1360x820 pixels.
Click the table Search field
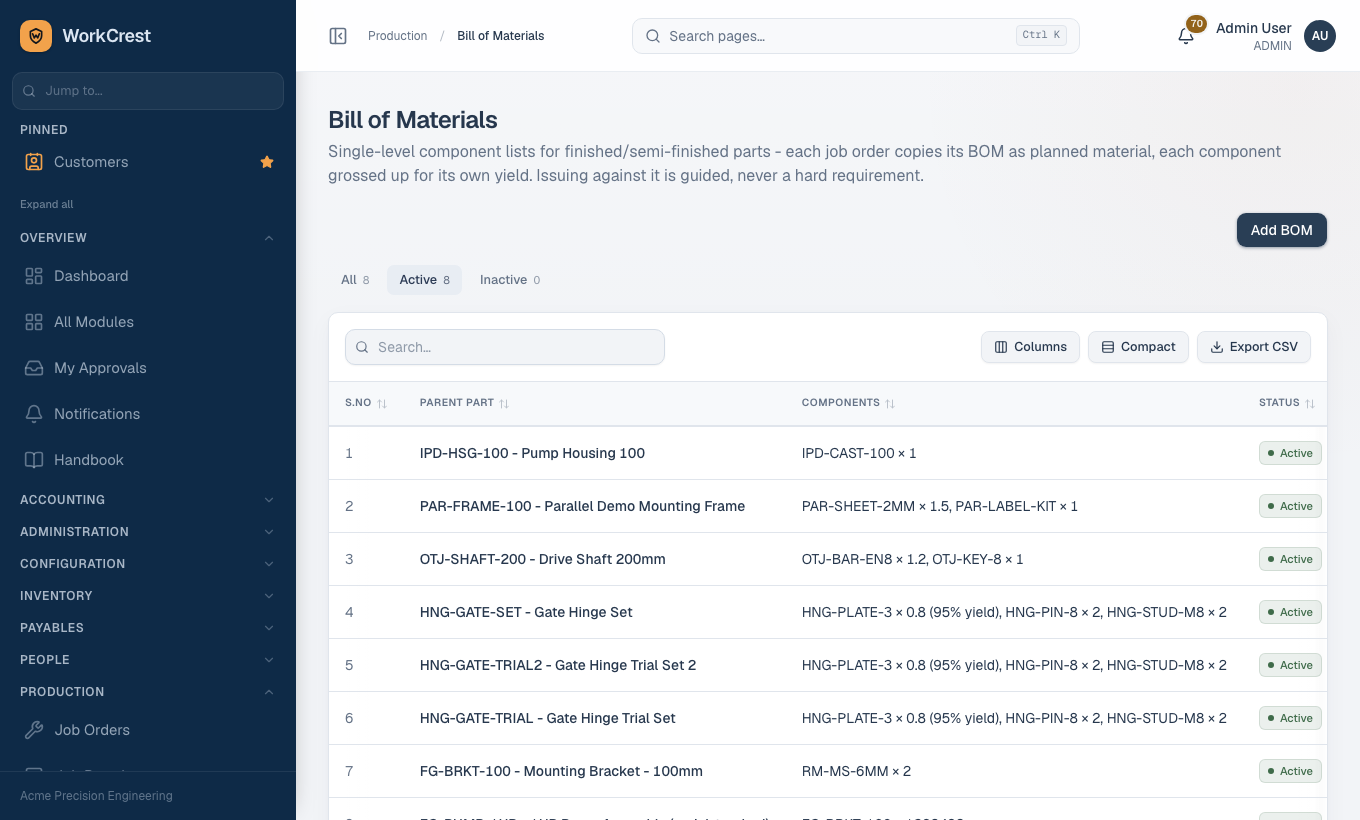pyautogui.click(x=505, y=347)
